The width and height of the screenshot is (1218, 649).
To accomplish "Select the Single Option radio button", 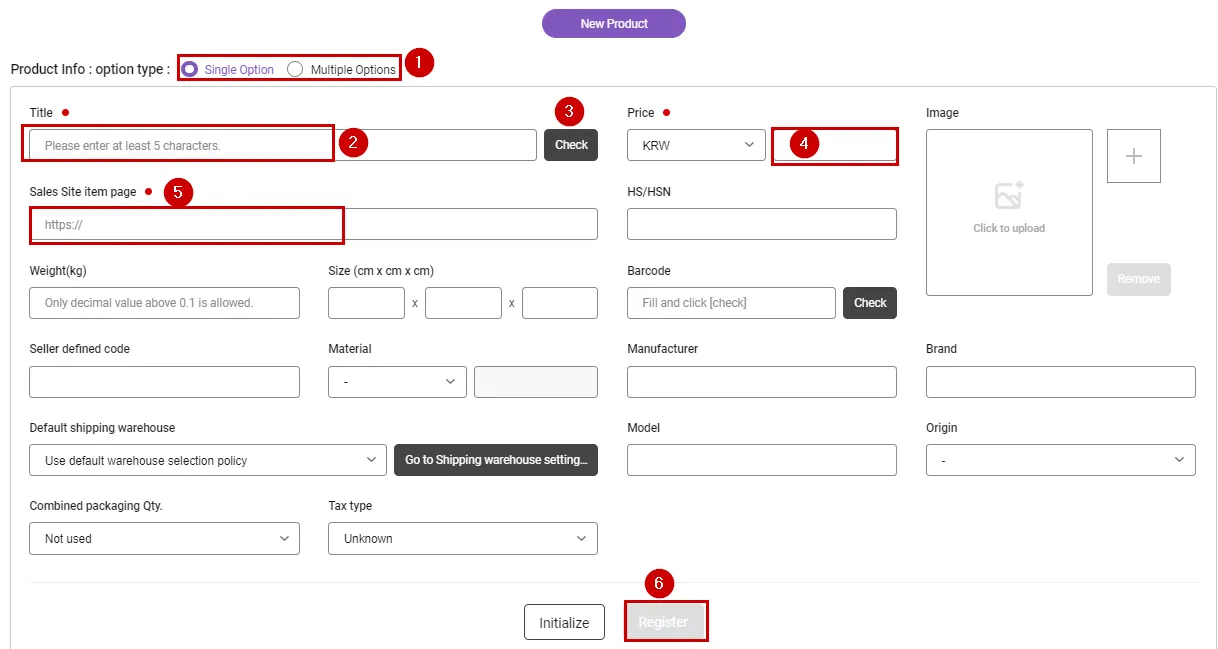I will point(190,69).
